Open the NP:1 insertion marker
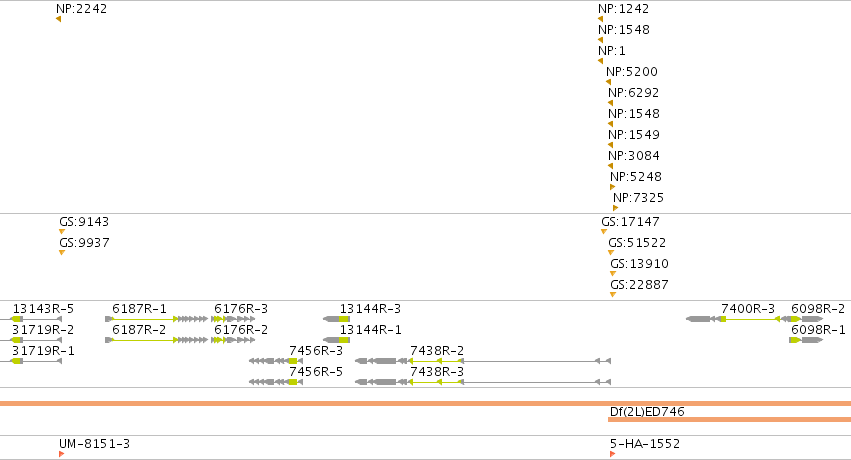Image resolution: width=851 pixels, height=460 pixels. [600, 61]
